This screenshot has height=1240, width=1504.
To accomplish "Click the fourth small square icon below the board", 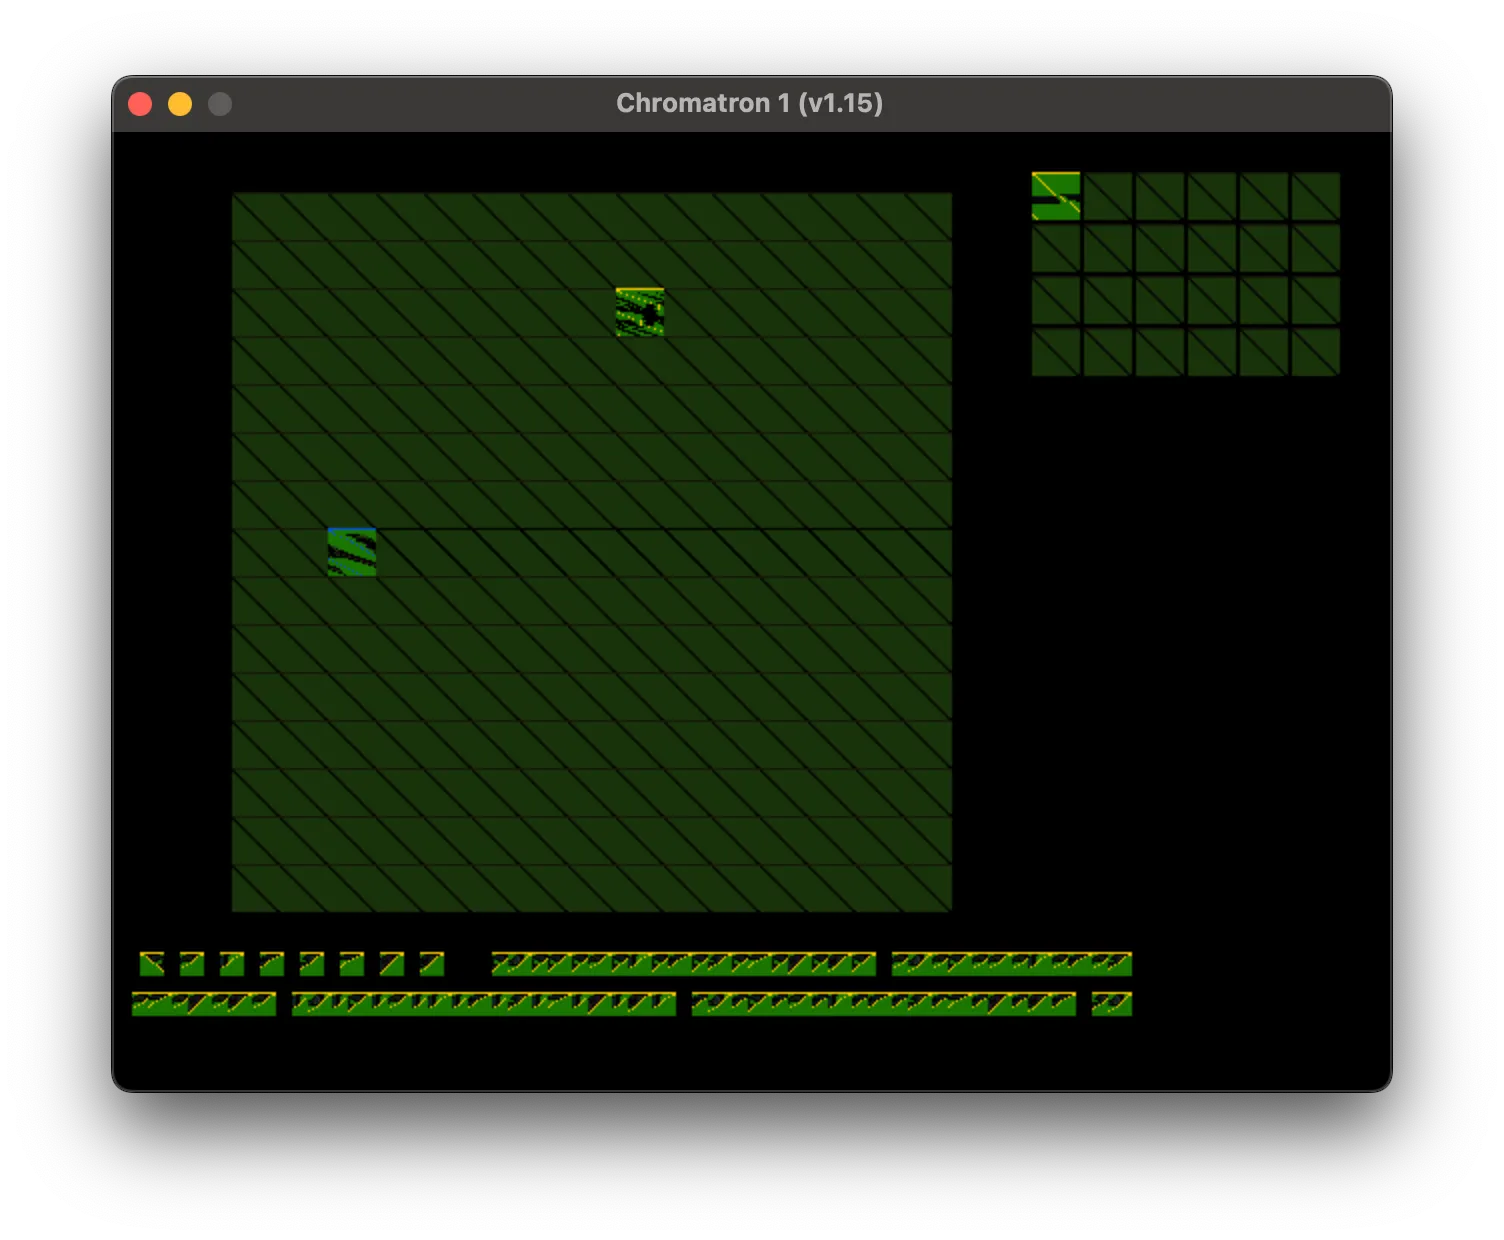I will 272,963.
